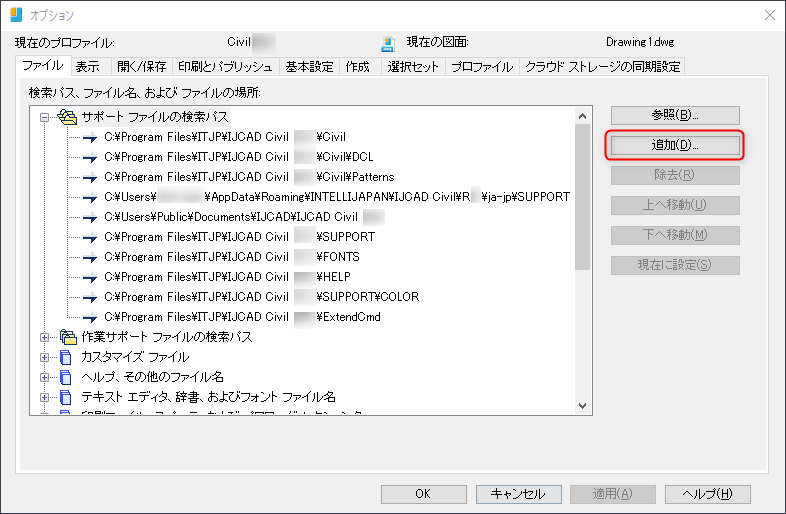Select the path ending in ¥Civil¥Patterns
Image resolution: width=786 pixels, height=514 pixels.
coord(249,177)
